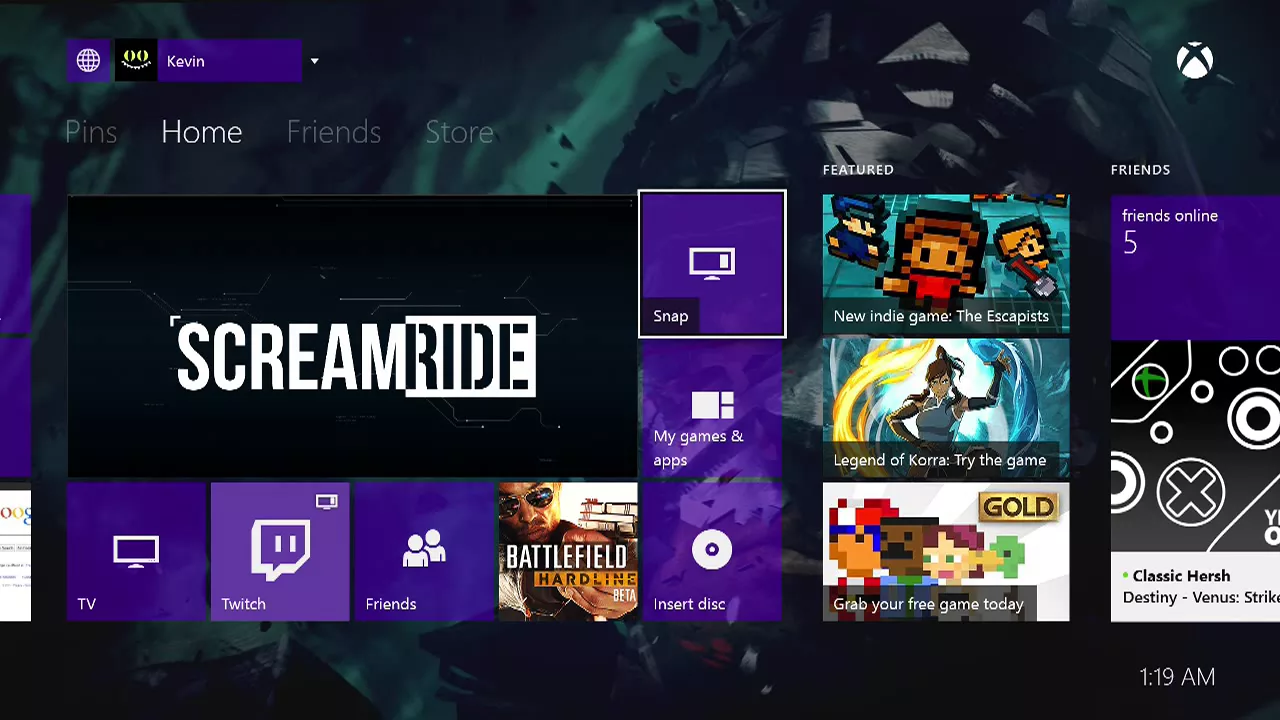
Task: Open the partially visible browser tile
Action: click(x=15, y=552)
